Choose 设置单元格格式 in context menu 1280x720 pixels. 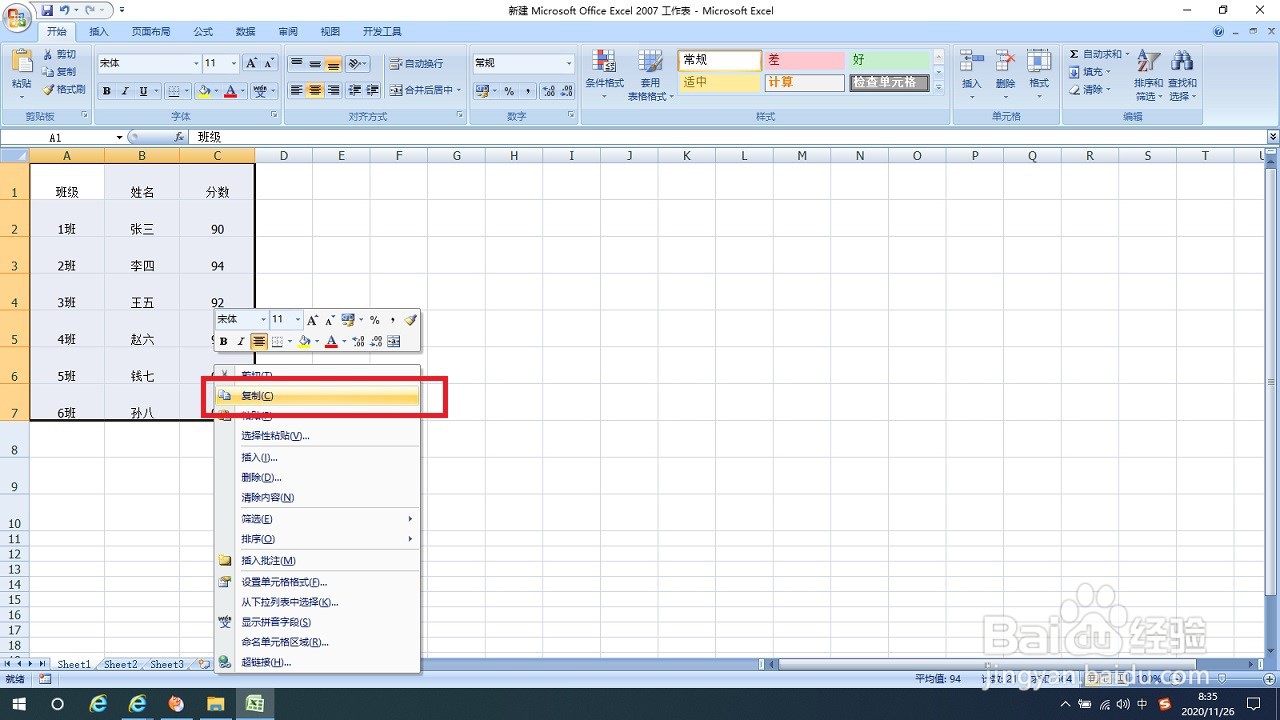tap(318, 582)
